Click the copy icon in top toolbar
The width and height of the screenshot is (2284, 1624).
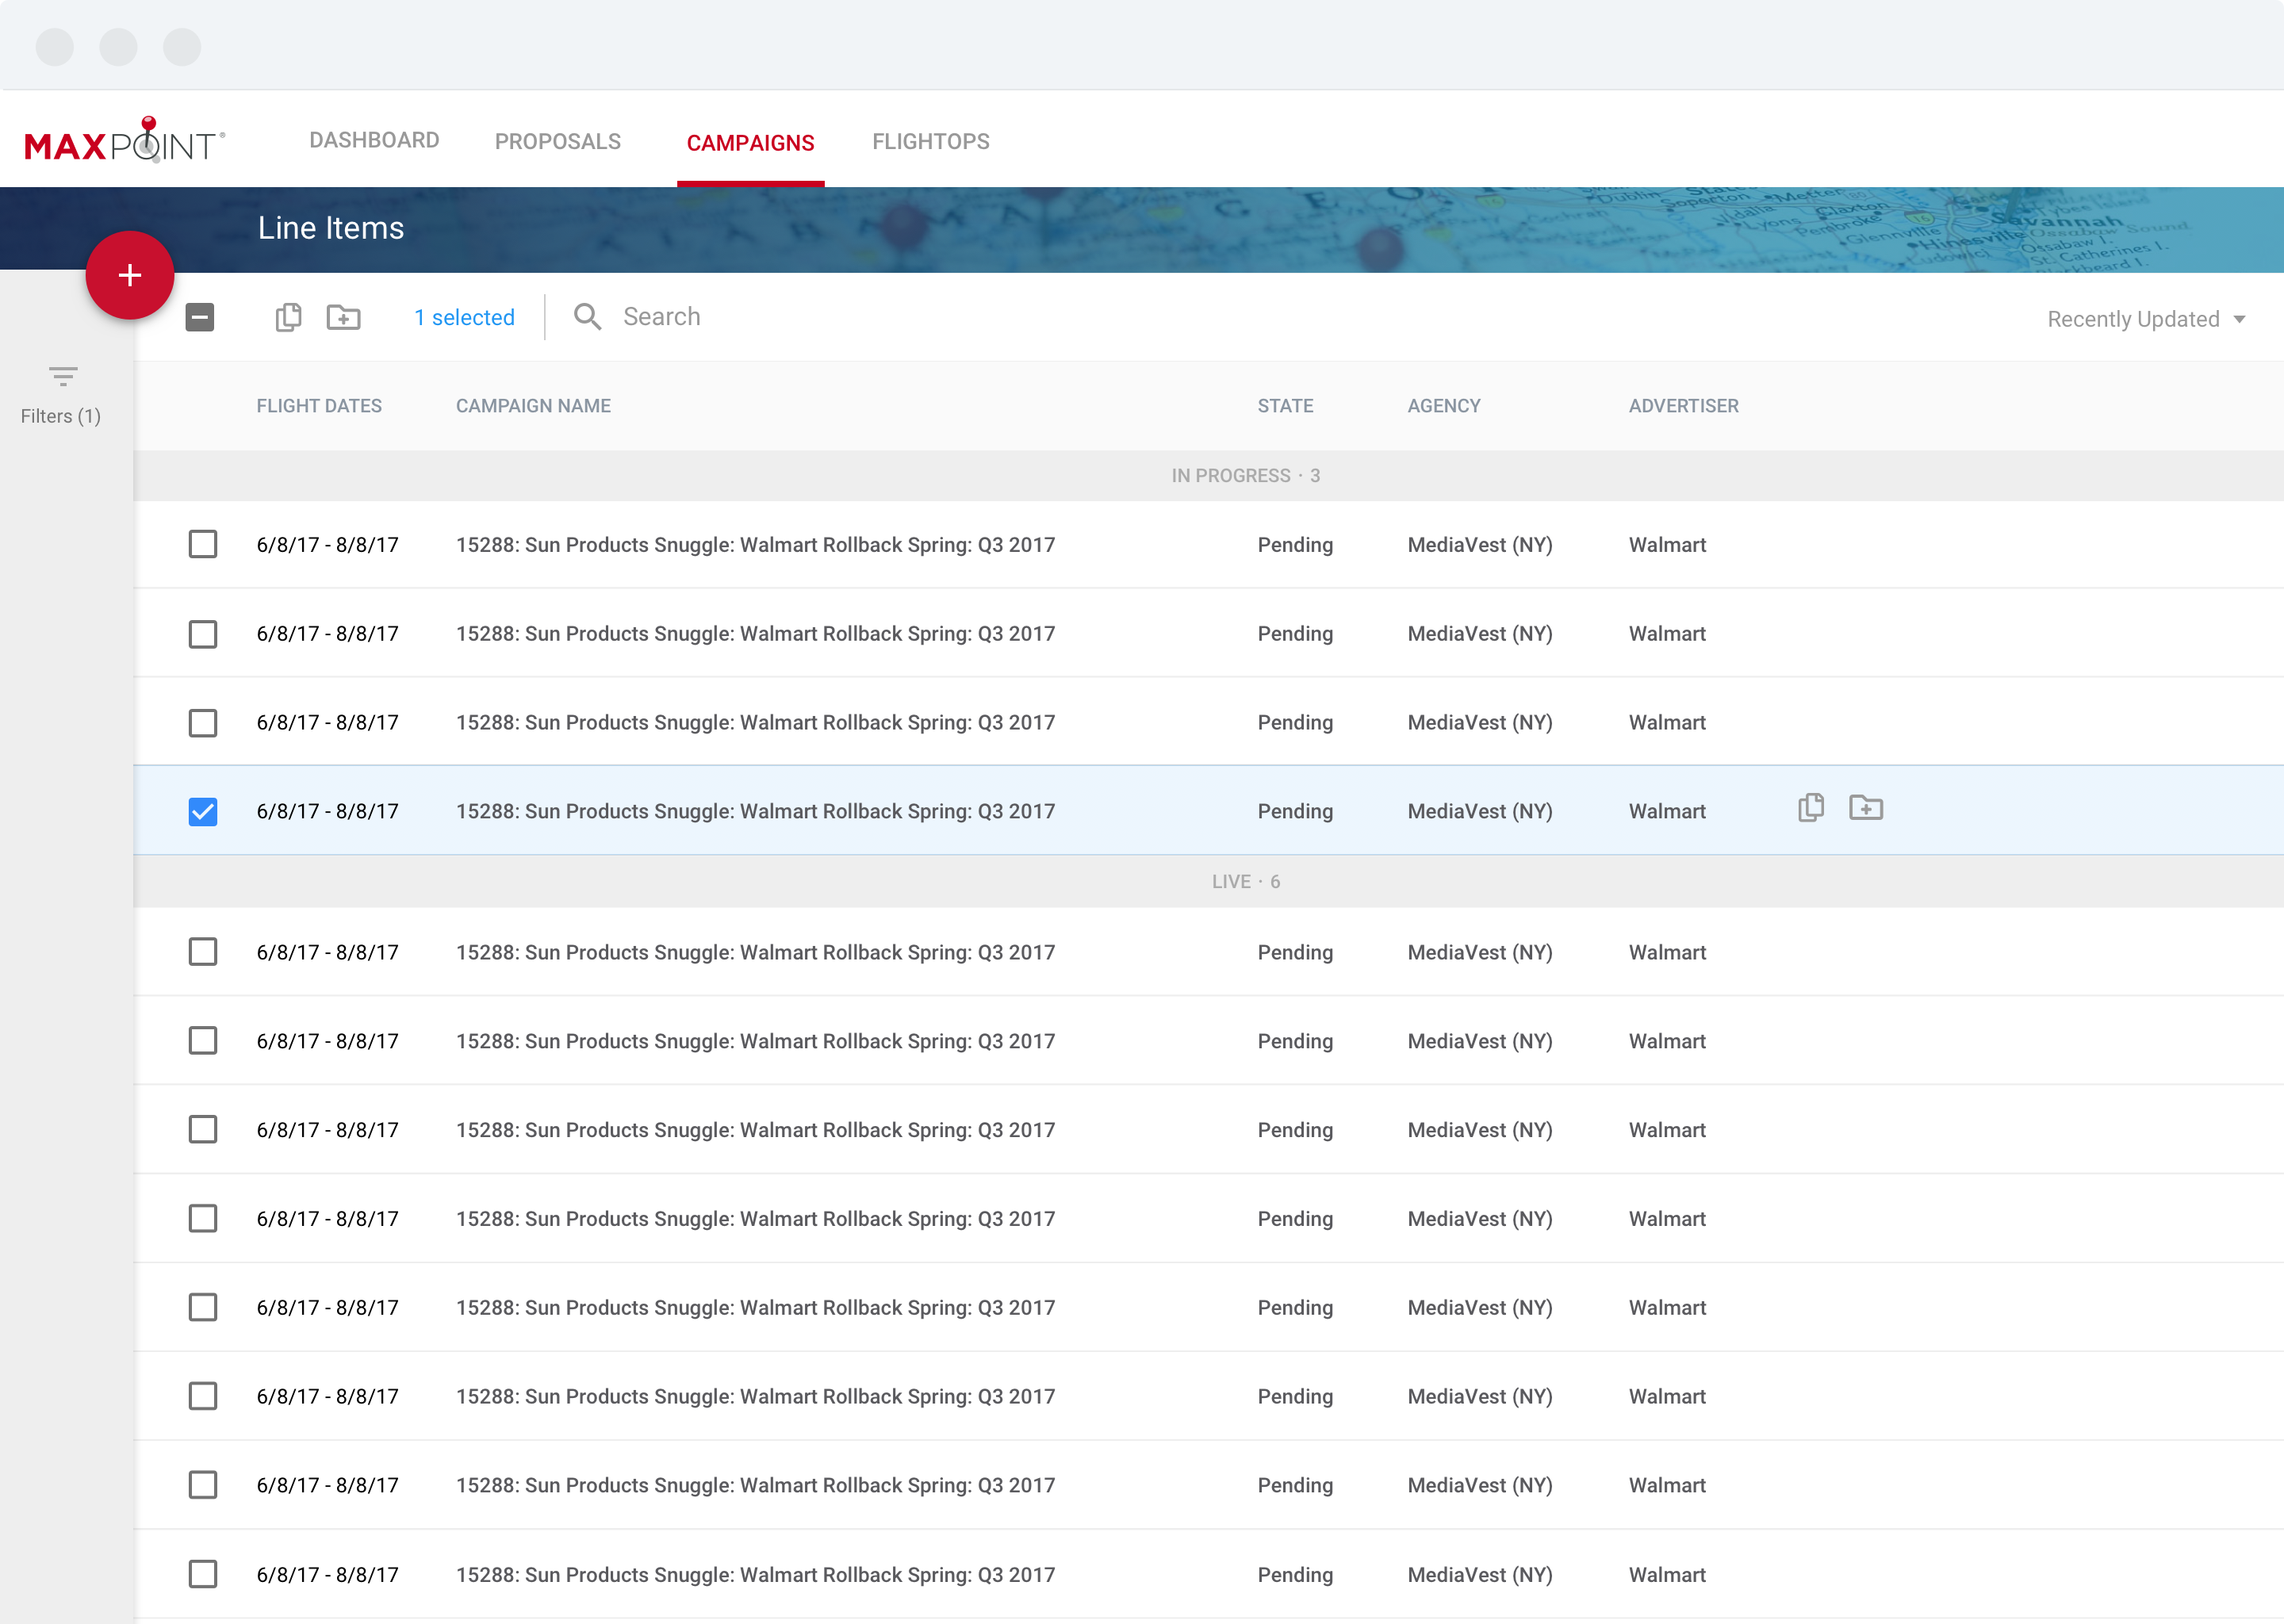tap(288, 317)
